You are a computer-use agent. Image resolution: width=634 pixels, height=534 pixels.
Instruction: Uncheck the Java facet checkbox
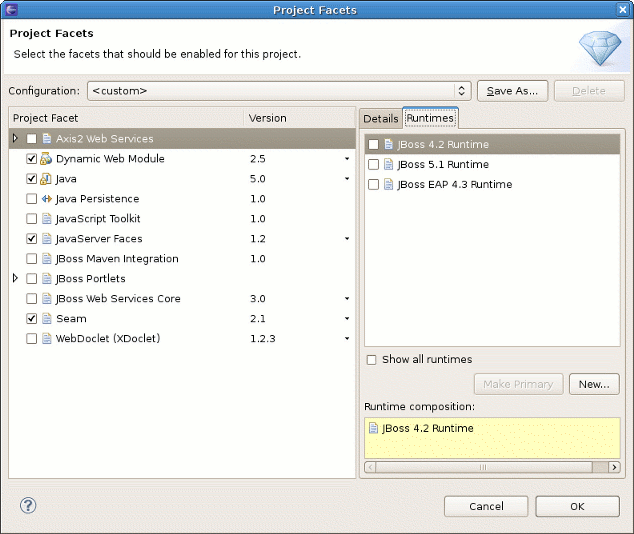32,179
